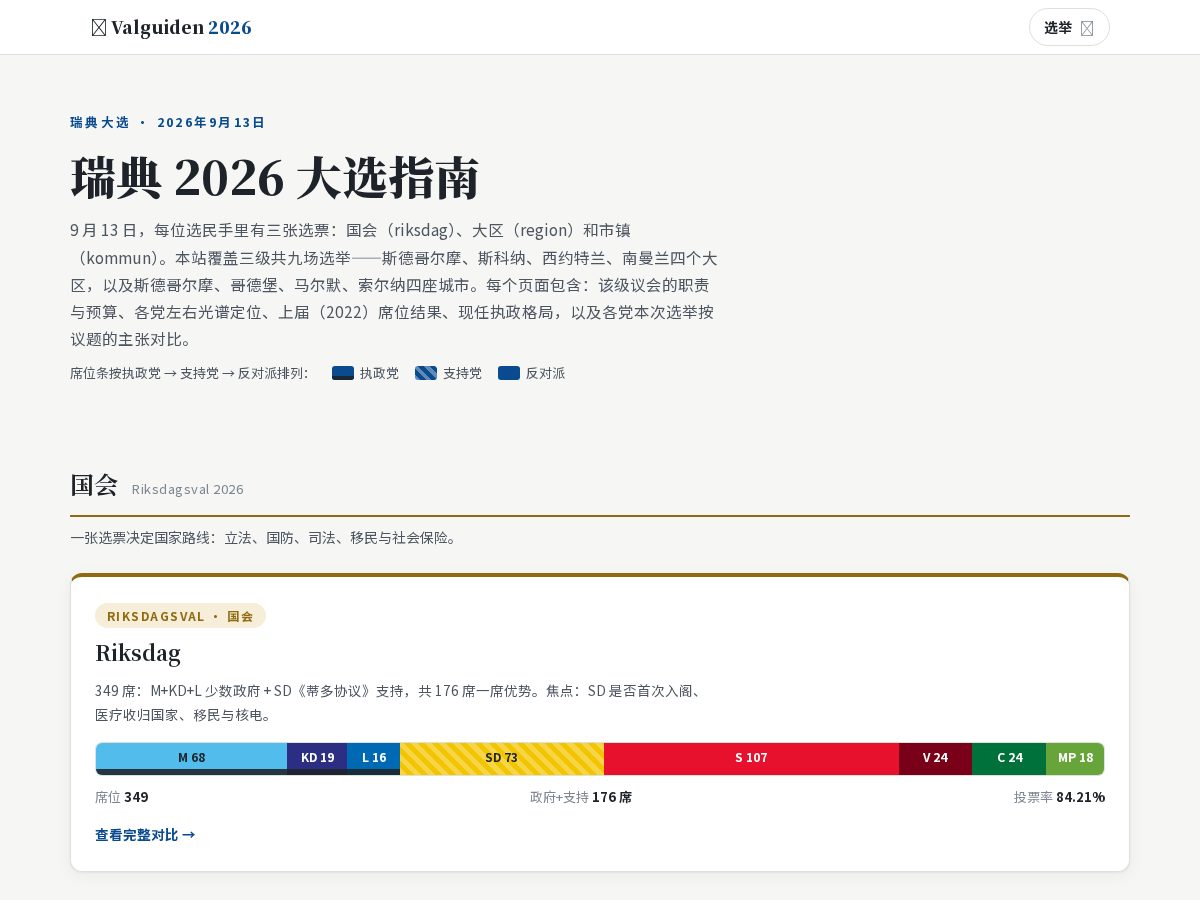
Task: Click the C 24 seat segment
Action: [x=1009, y=758]
